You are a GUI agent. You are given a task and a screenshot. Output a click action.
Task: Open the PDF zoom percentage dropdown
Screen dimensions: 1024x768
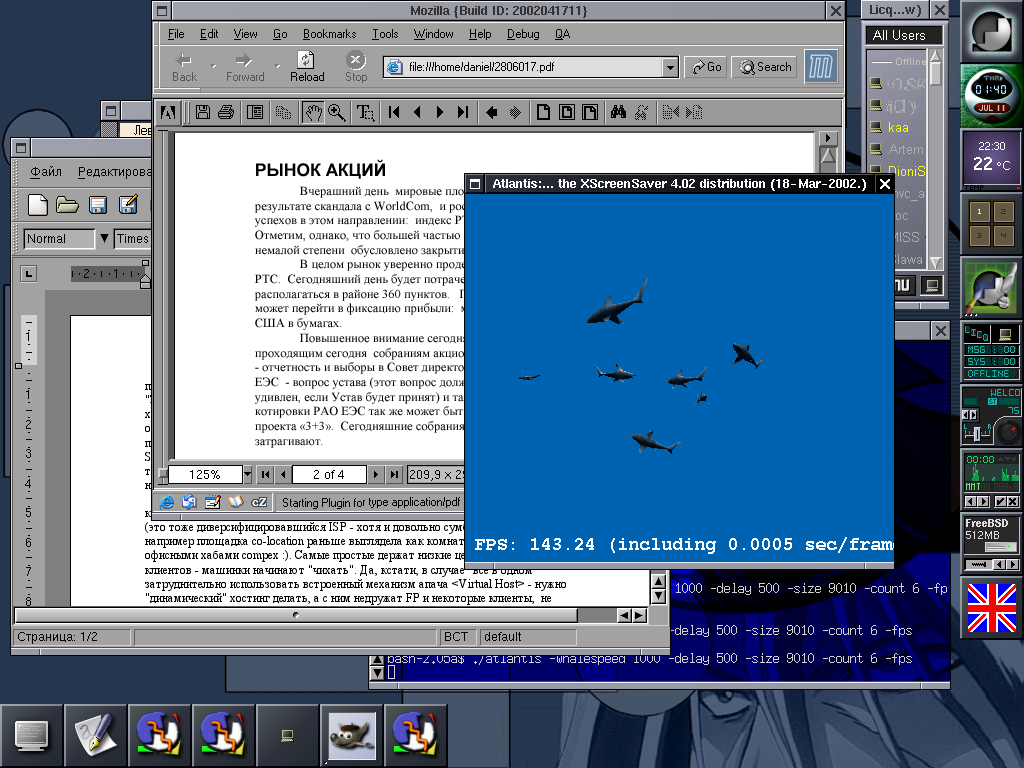pos(248,474)
